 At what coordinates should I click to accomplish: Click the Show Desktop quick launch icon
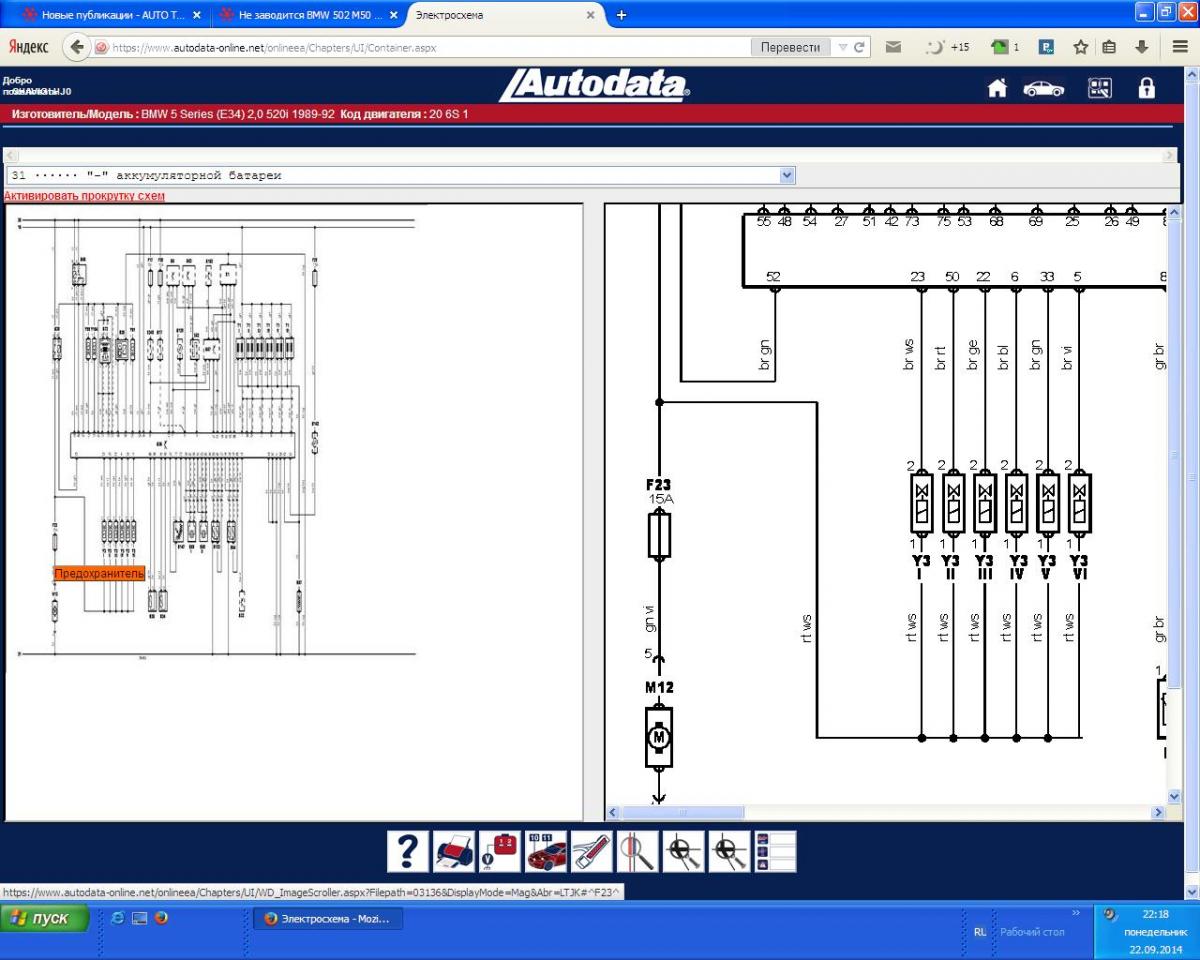click(139, 917)
